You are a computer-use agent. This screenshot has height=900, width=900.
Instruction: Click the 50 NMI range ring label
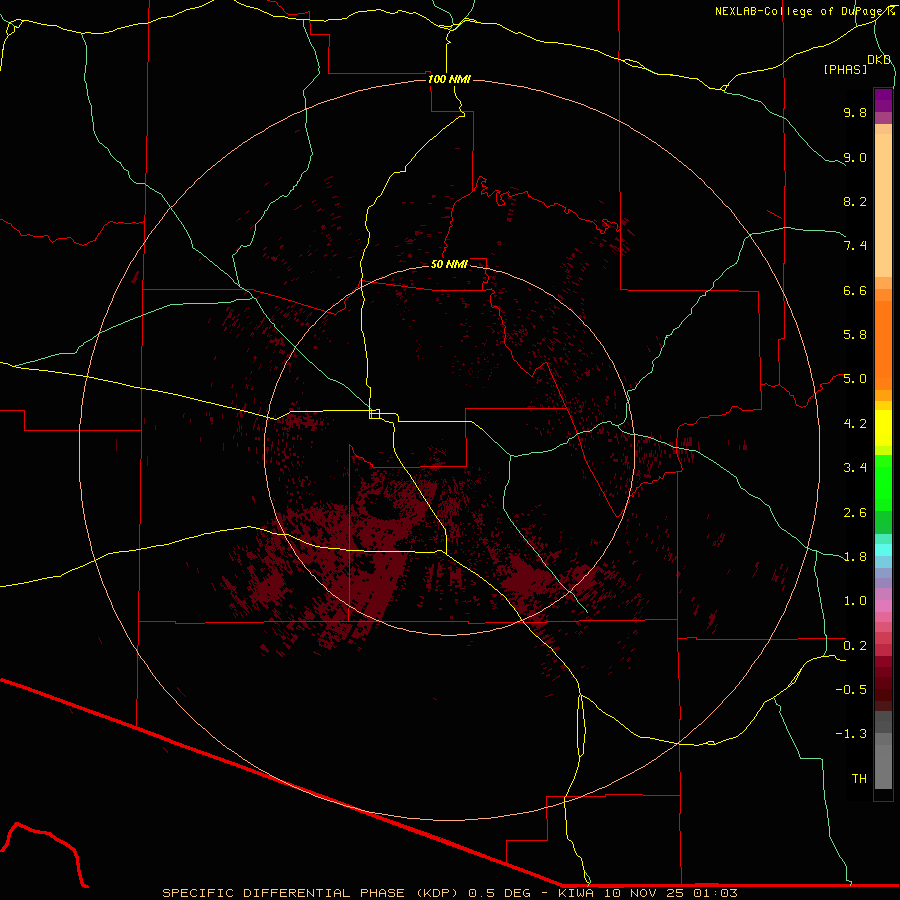click(x=449, y=264)
